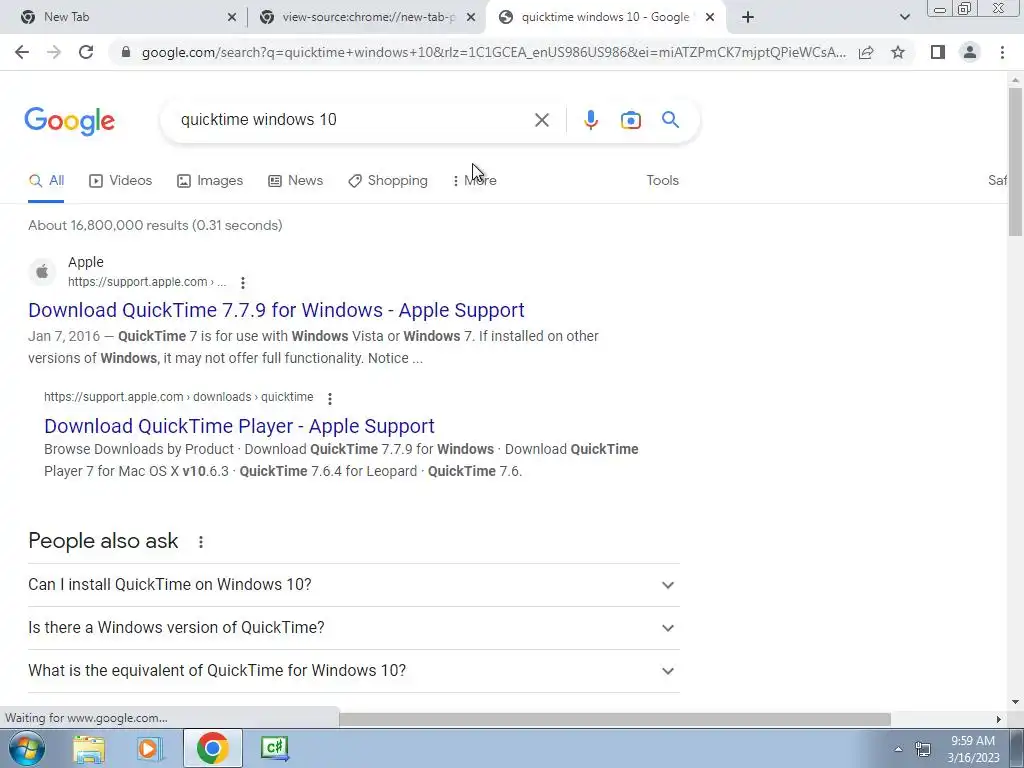Search by image with the camera icon

pyautogui.click(x=630, y=120)
